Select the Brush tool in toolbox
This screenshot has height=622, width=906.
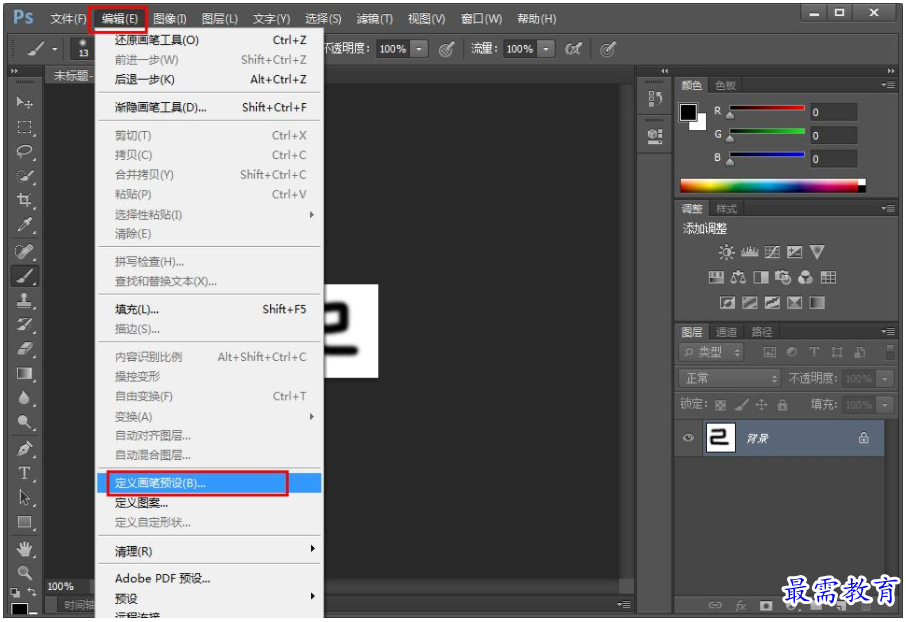(x=24, y=276)
